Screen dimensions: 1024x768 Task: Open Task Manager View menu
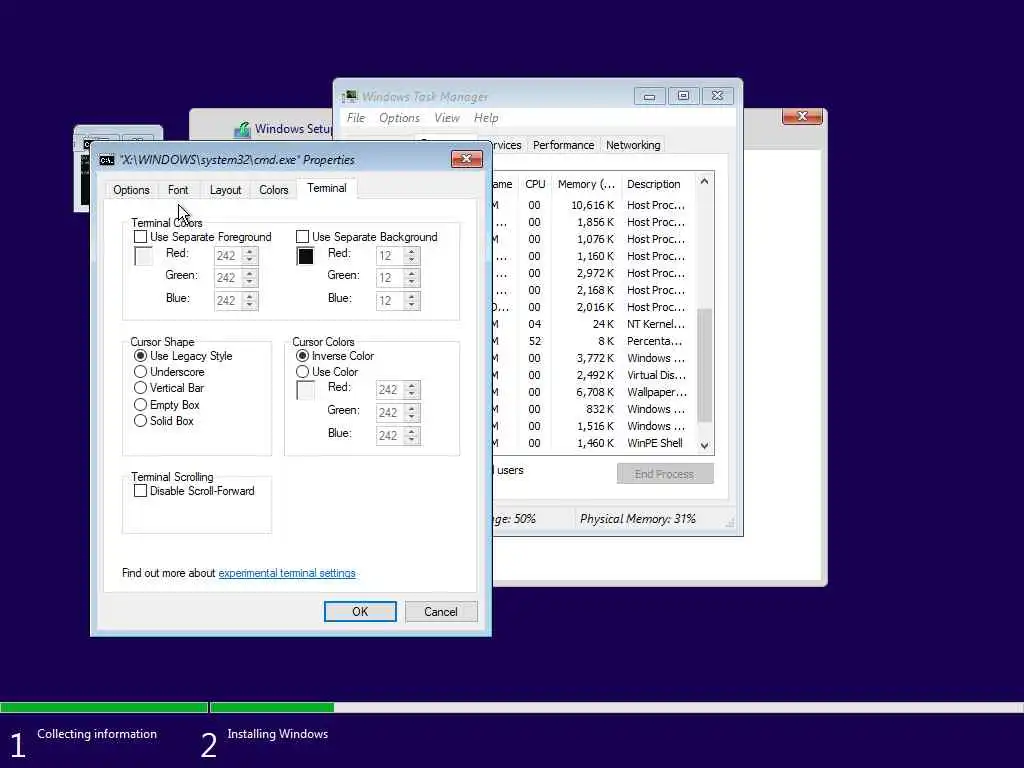click(447, 118)
